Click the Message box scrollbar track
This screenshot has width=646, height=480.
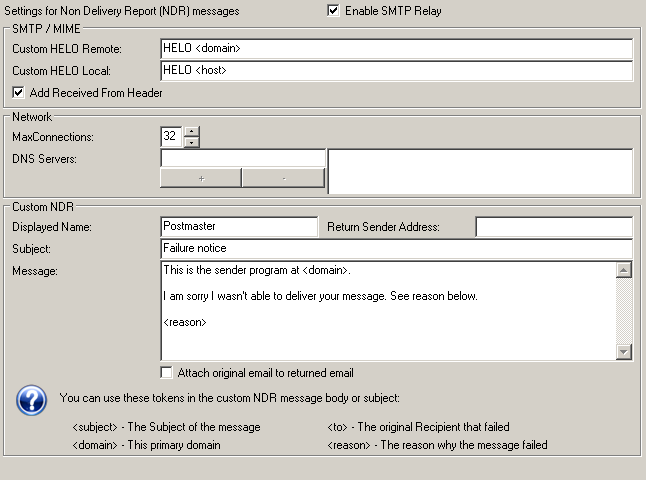click(624, 310)
